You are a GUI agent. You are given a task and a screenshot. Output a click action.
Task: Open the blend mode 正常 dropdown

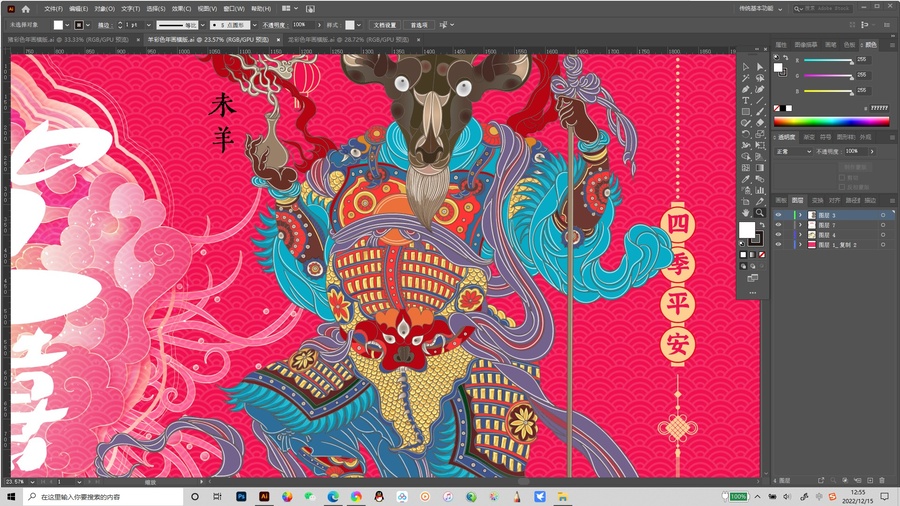point(794,151)
